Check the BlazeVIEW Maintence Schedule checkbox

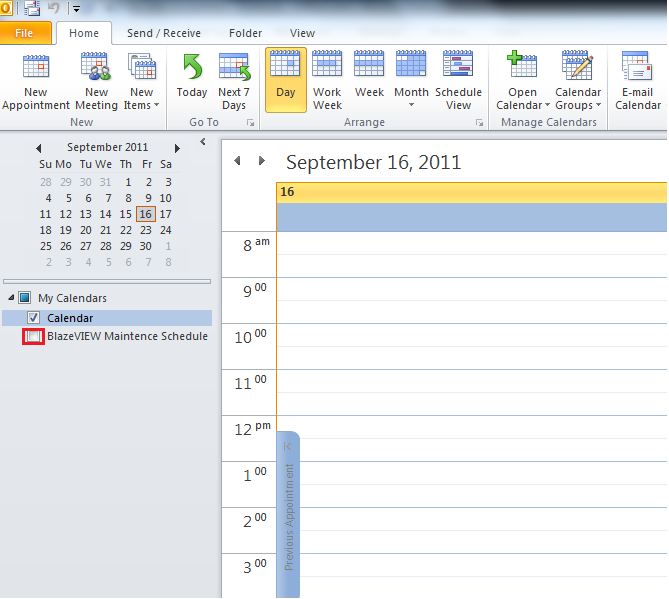tap(33, 336)
